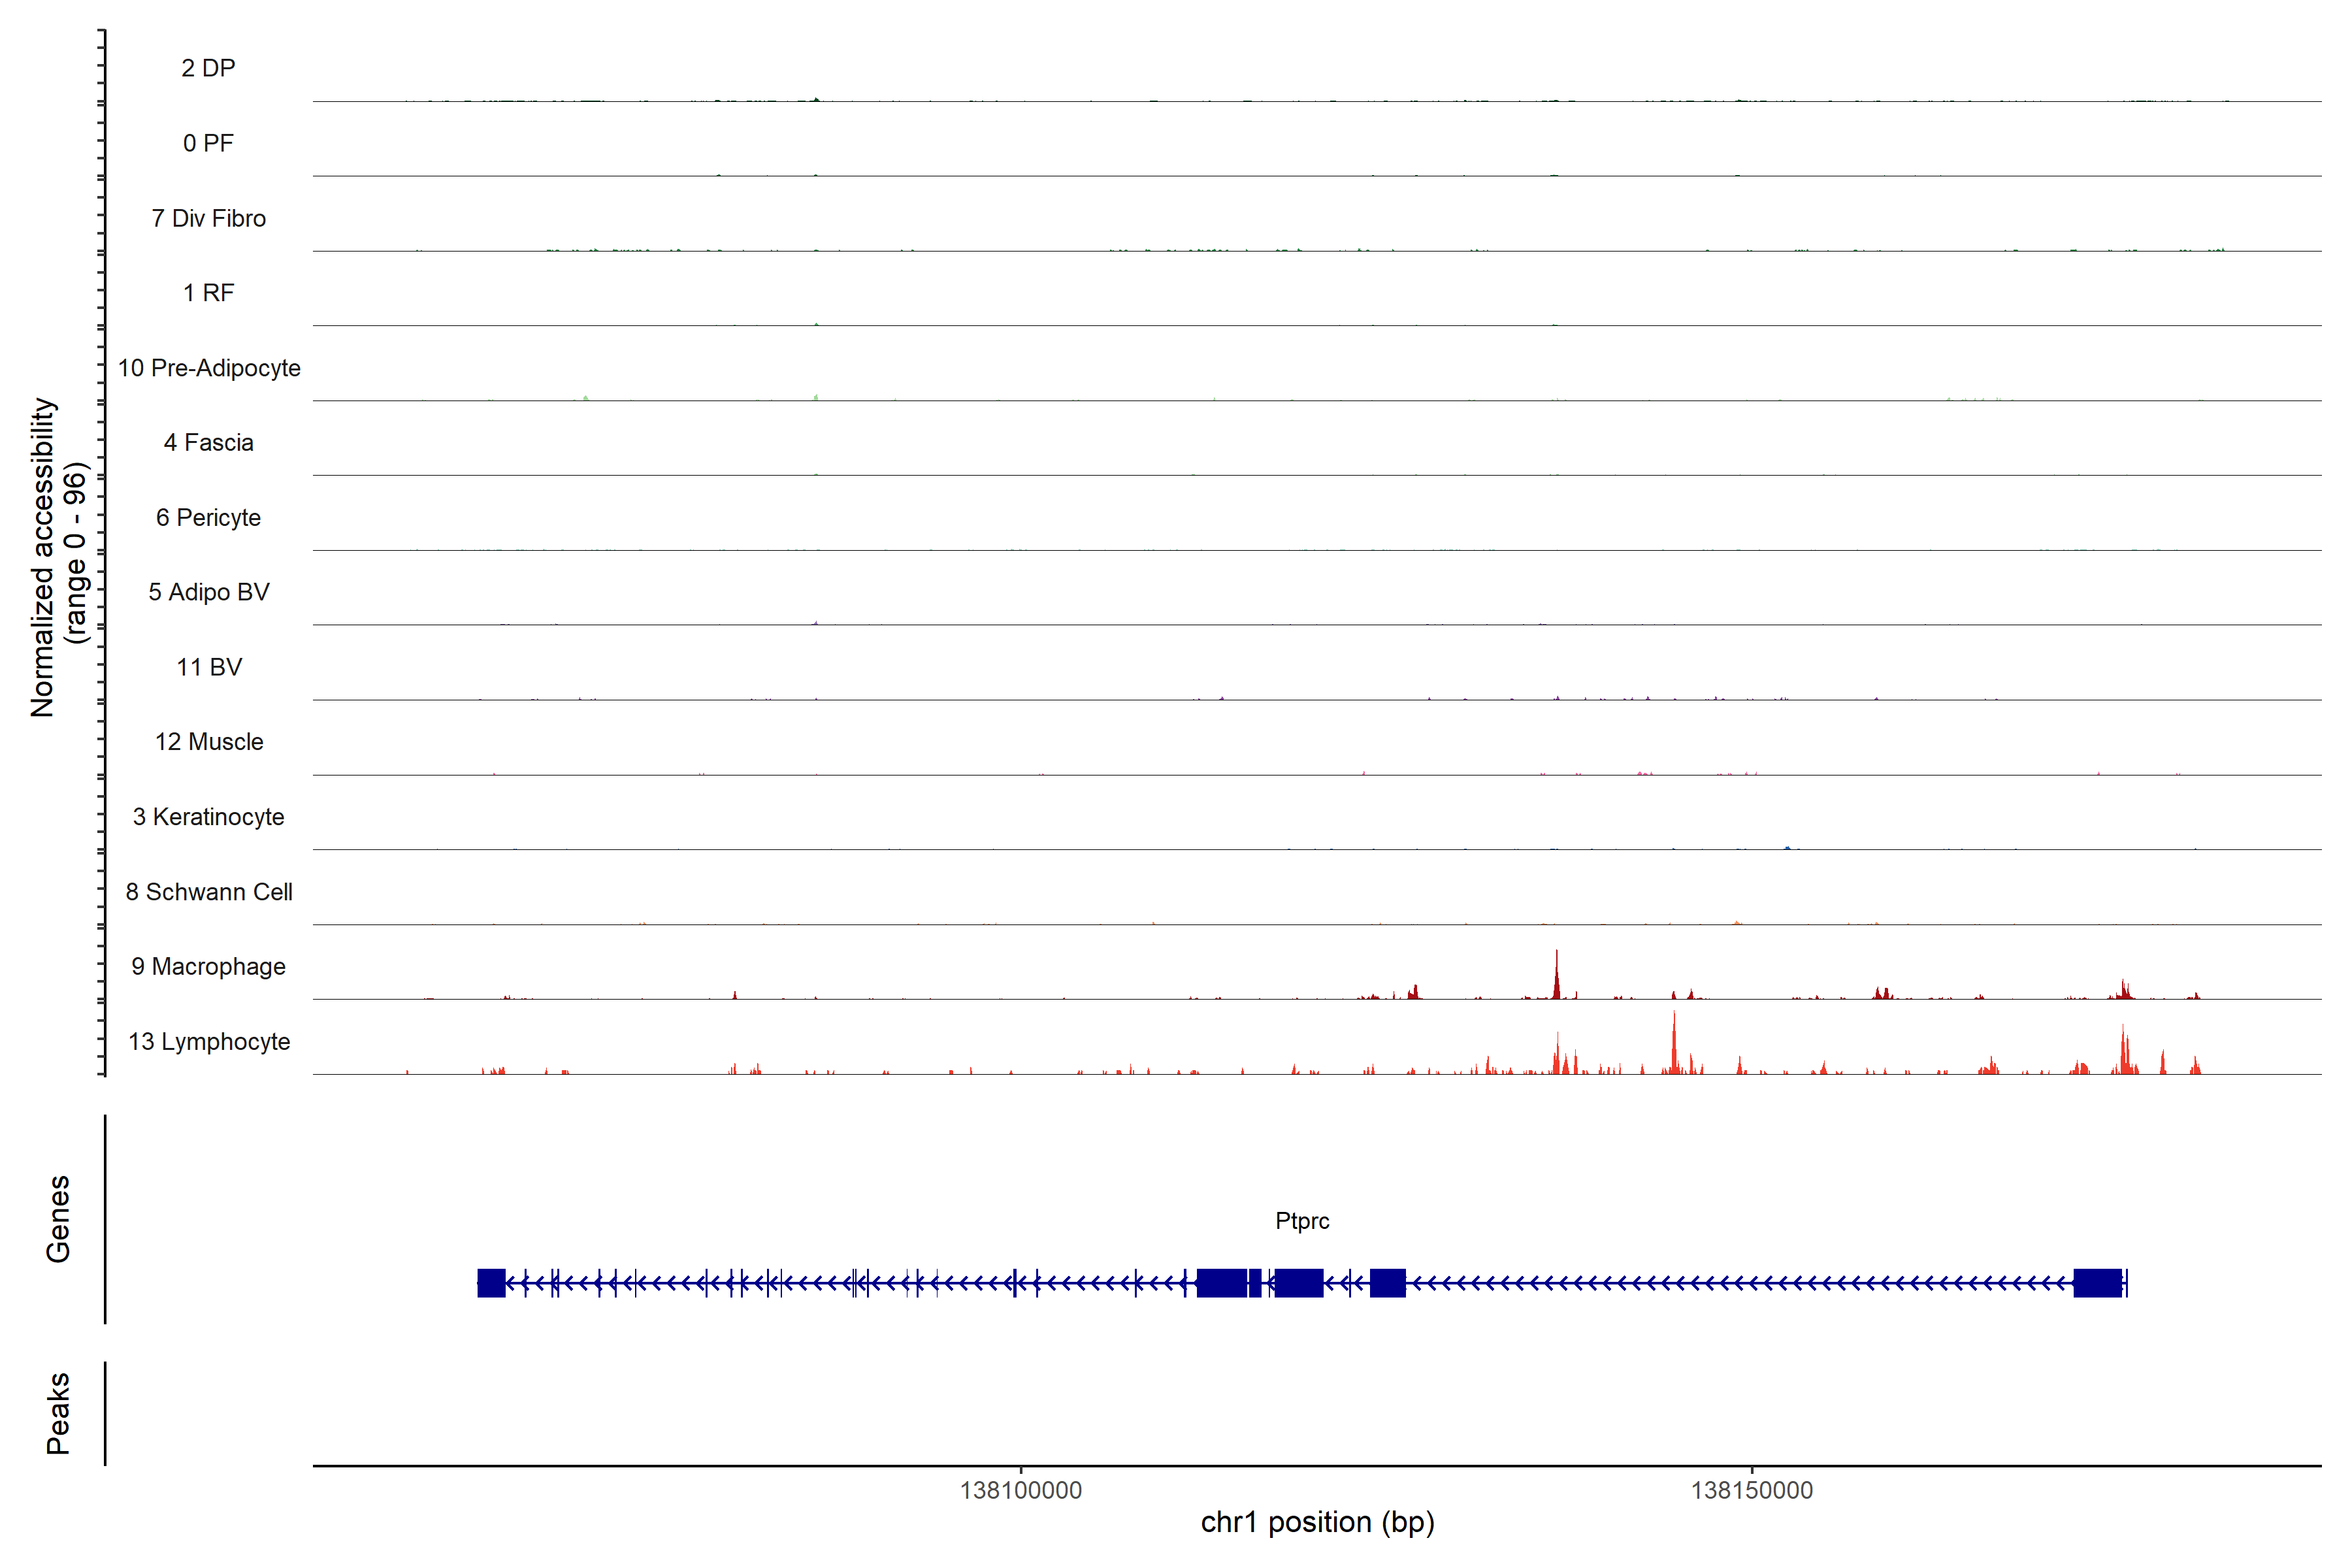Click the 12 Muscle track label
2352x1568 pixels.
coord(208,742)
